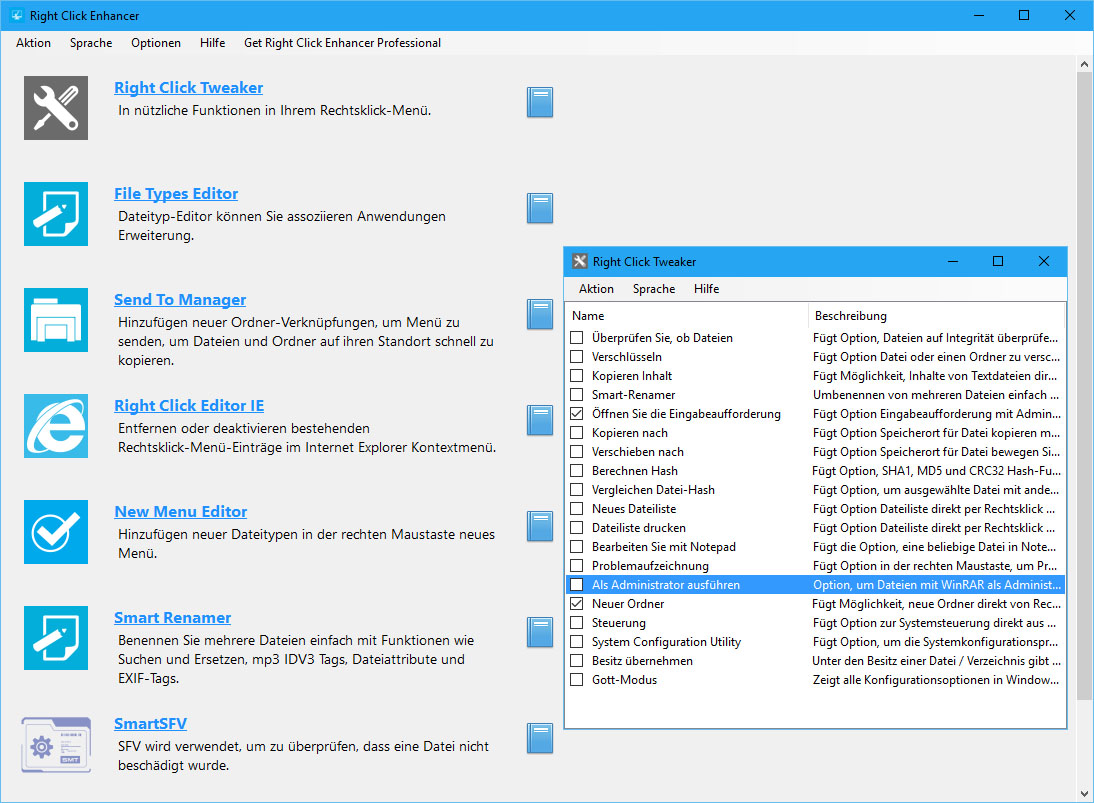Check the Problemaufzeichnung option
1094x803 pixels.
pyautogui.click(x=576, y=566)
